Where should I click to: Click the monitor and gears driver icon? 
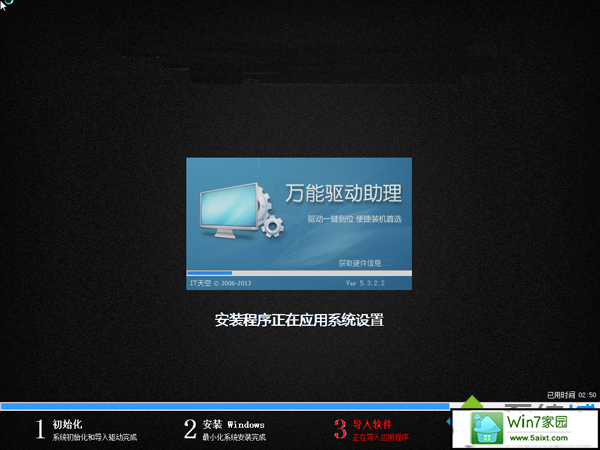click(241, 210)
